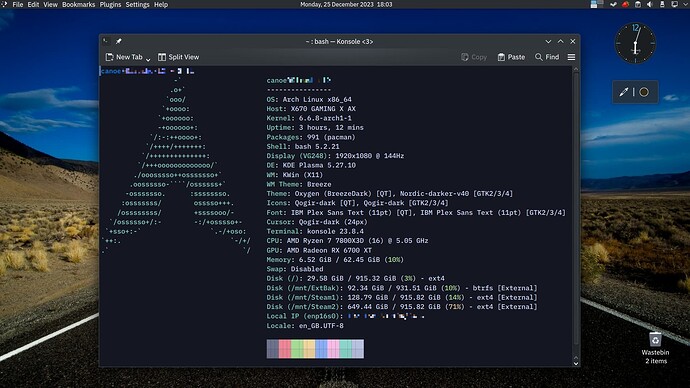Viewport: 690px width, 388px height.
Task: Open the removable devices tray icon
Action: point(662,4)
